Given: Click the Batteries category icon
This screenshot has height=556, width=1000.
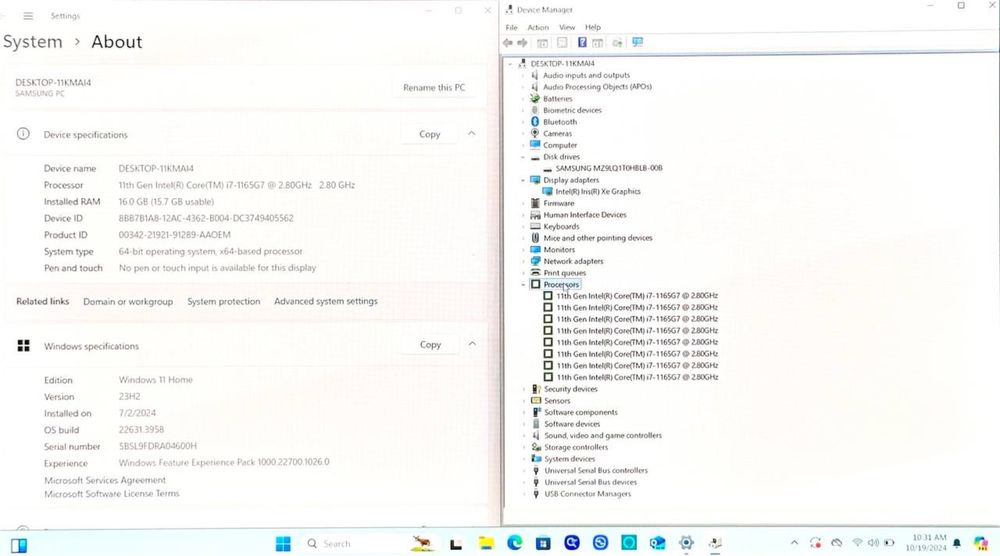Looking at the screenshot, I should tap(535, 98).
